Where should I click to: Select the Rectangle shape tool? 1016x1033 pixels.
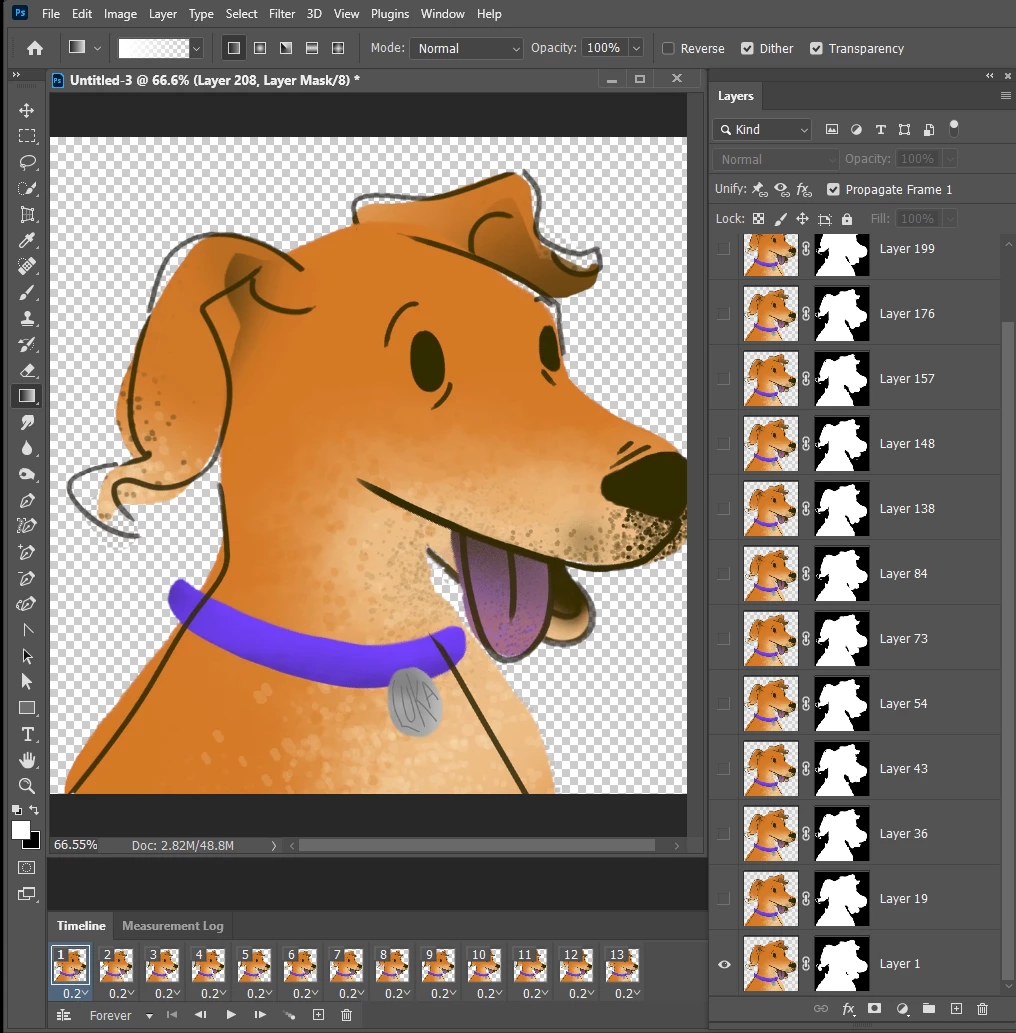[27, 708]
